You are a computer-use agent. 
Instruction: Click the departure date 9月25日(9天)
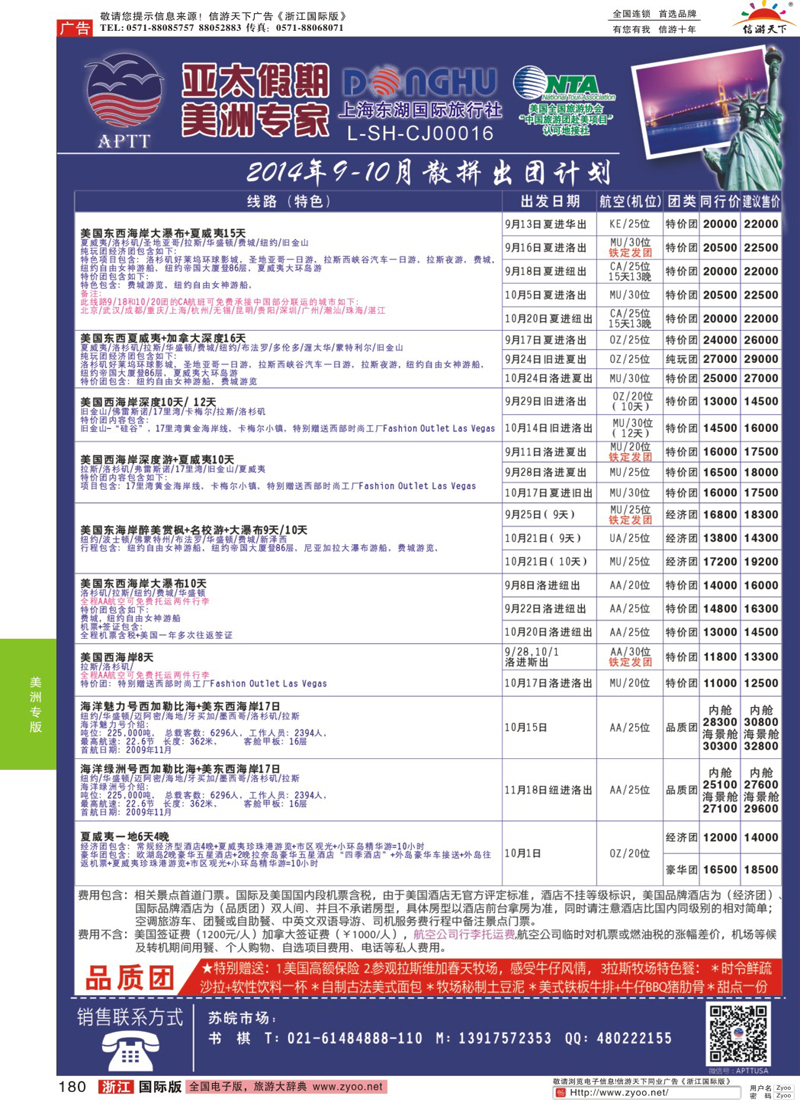coord(540,514)
